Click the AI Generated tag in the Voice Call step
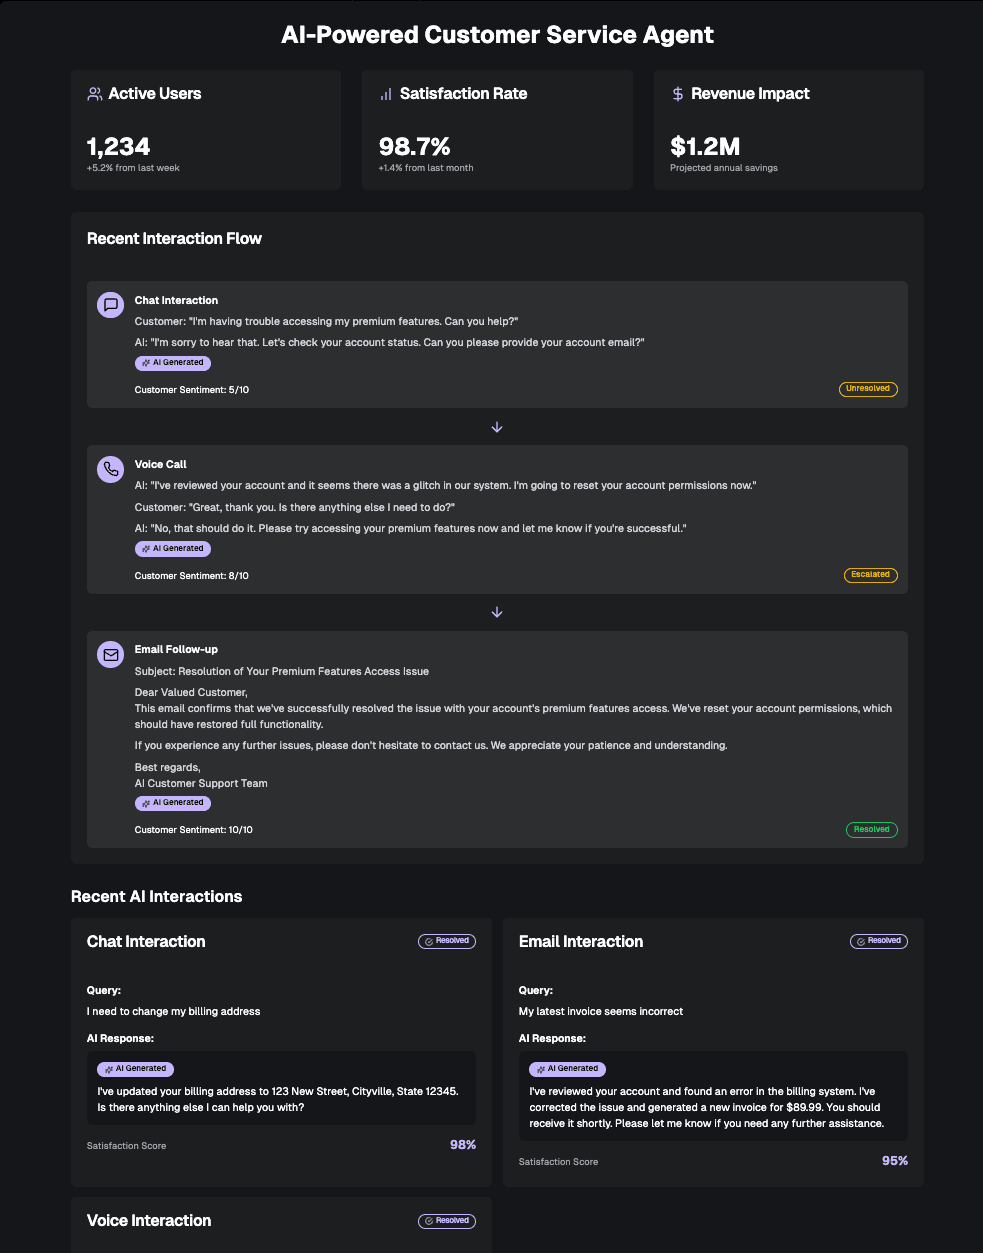This screenshot has width=983, height=1253. pyautogui.click(x=173, y=549)
